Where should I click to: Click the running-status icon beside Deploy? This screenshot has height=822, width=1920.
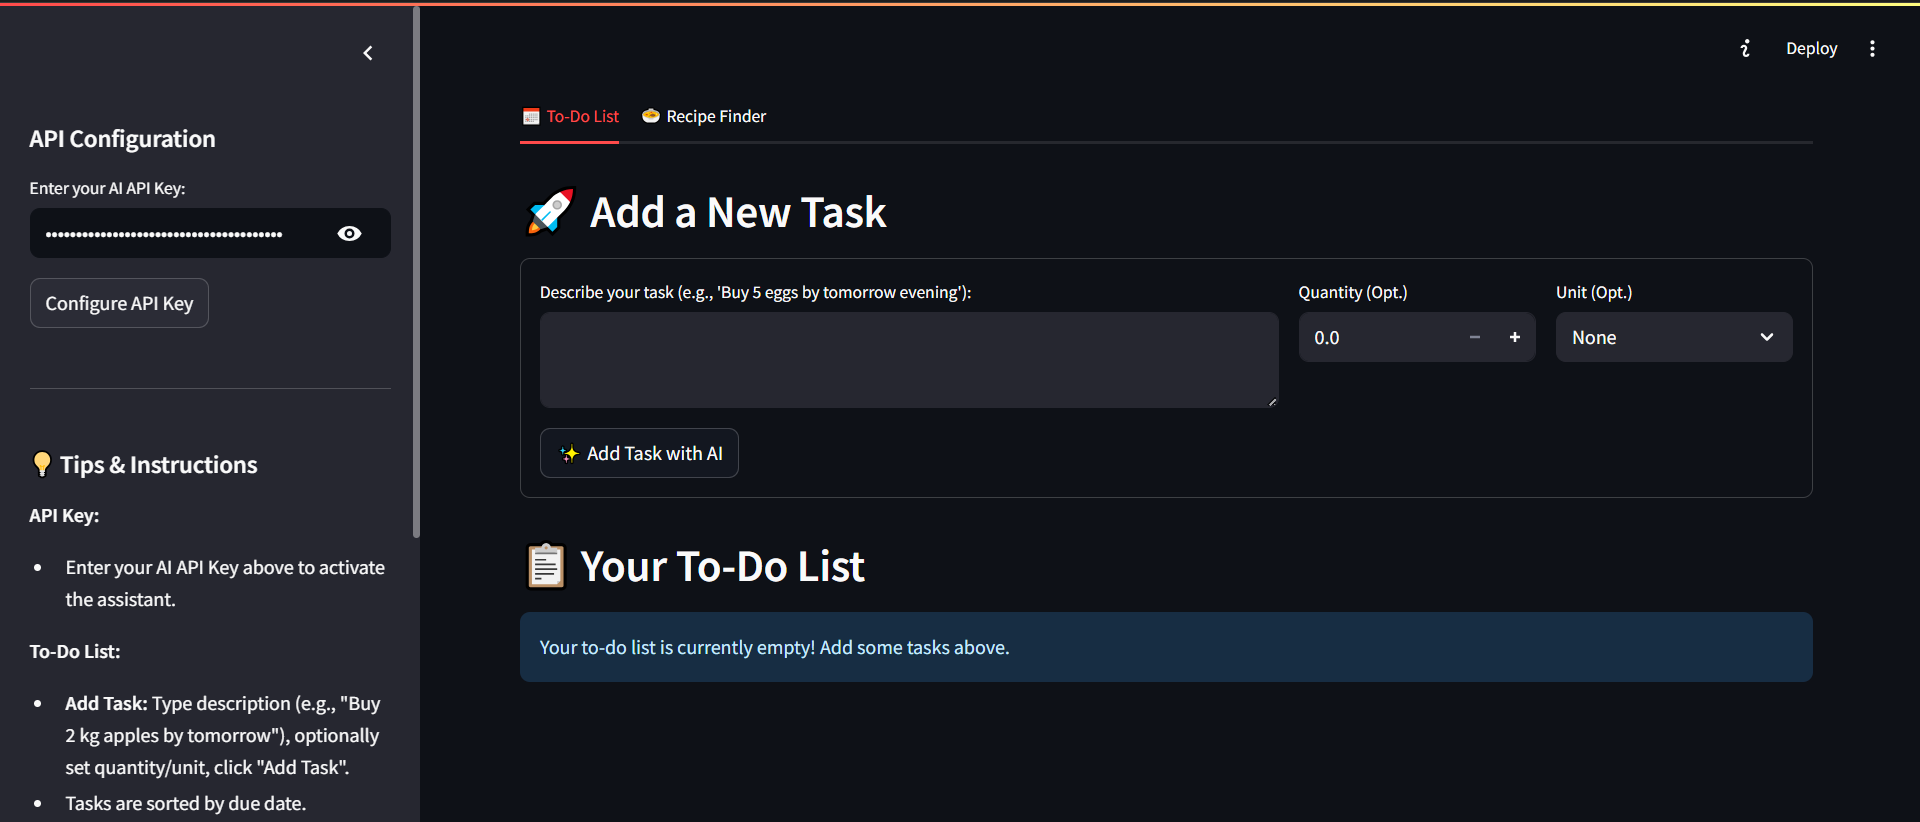(1745, 49)
